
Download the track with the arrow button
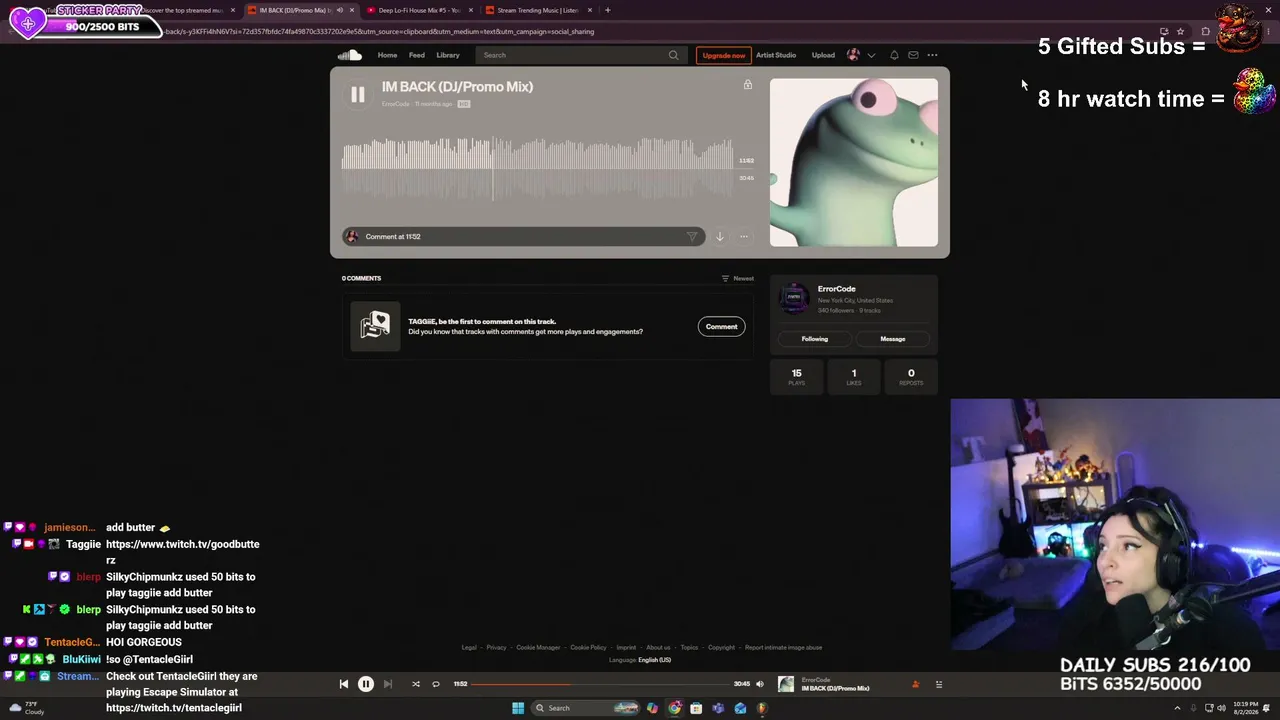tap(719, 237)
